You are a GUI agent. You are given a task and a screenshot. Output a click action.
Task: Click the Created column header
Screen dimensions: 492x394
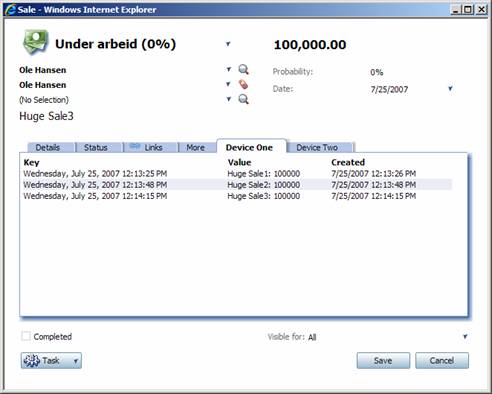[x=348, y=162]
